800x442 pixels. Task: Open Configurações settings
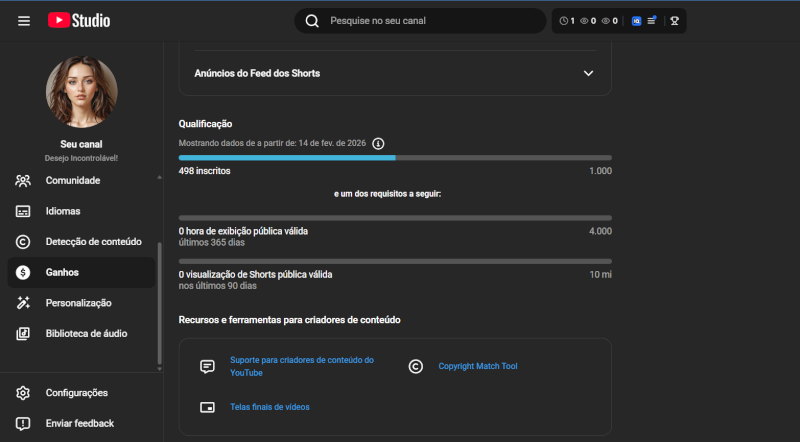(76, 393)
